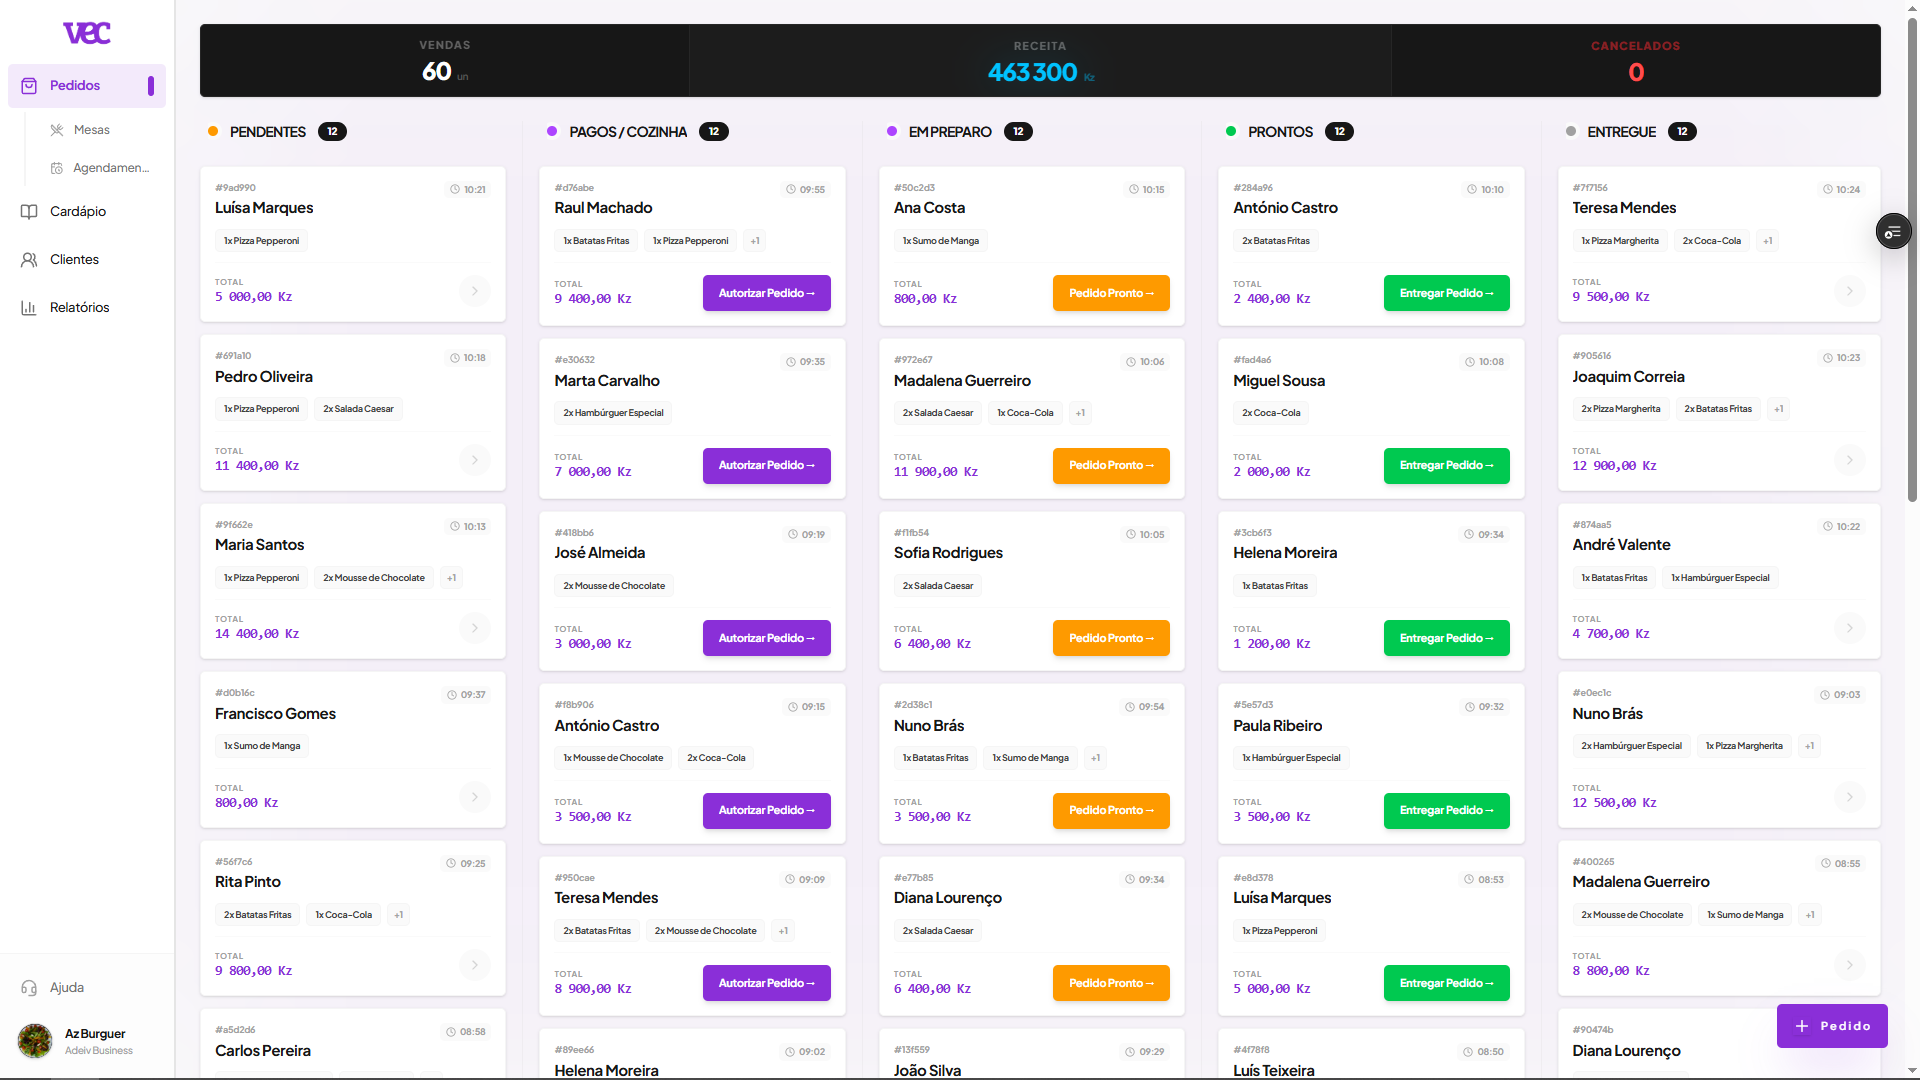
Task: Go to the Cardápio section
Action: [78, 212]
